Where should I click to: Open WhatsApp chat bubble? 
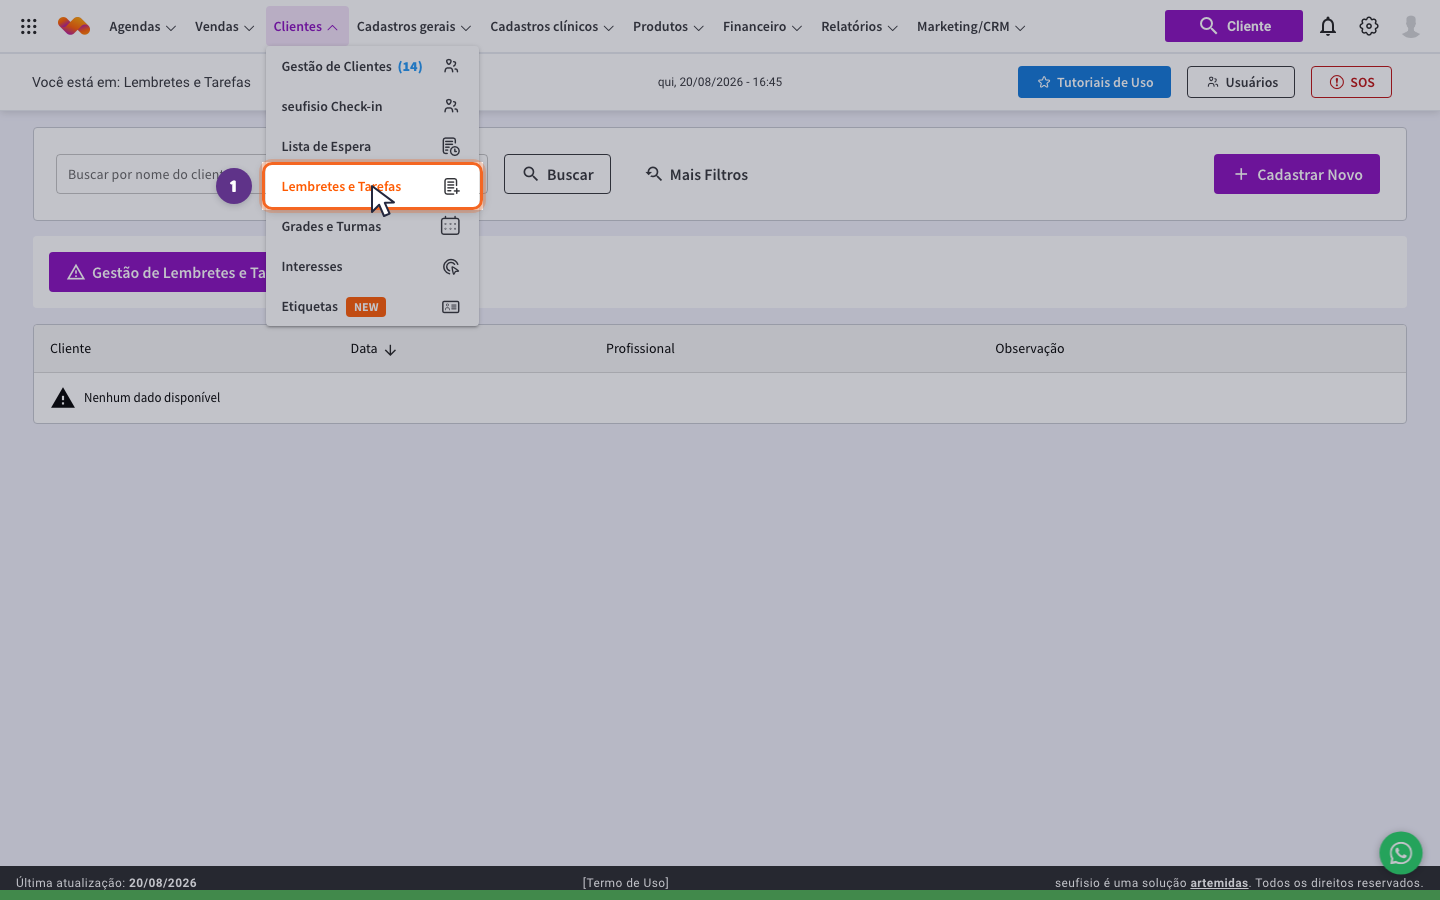click(1401, 853)
